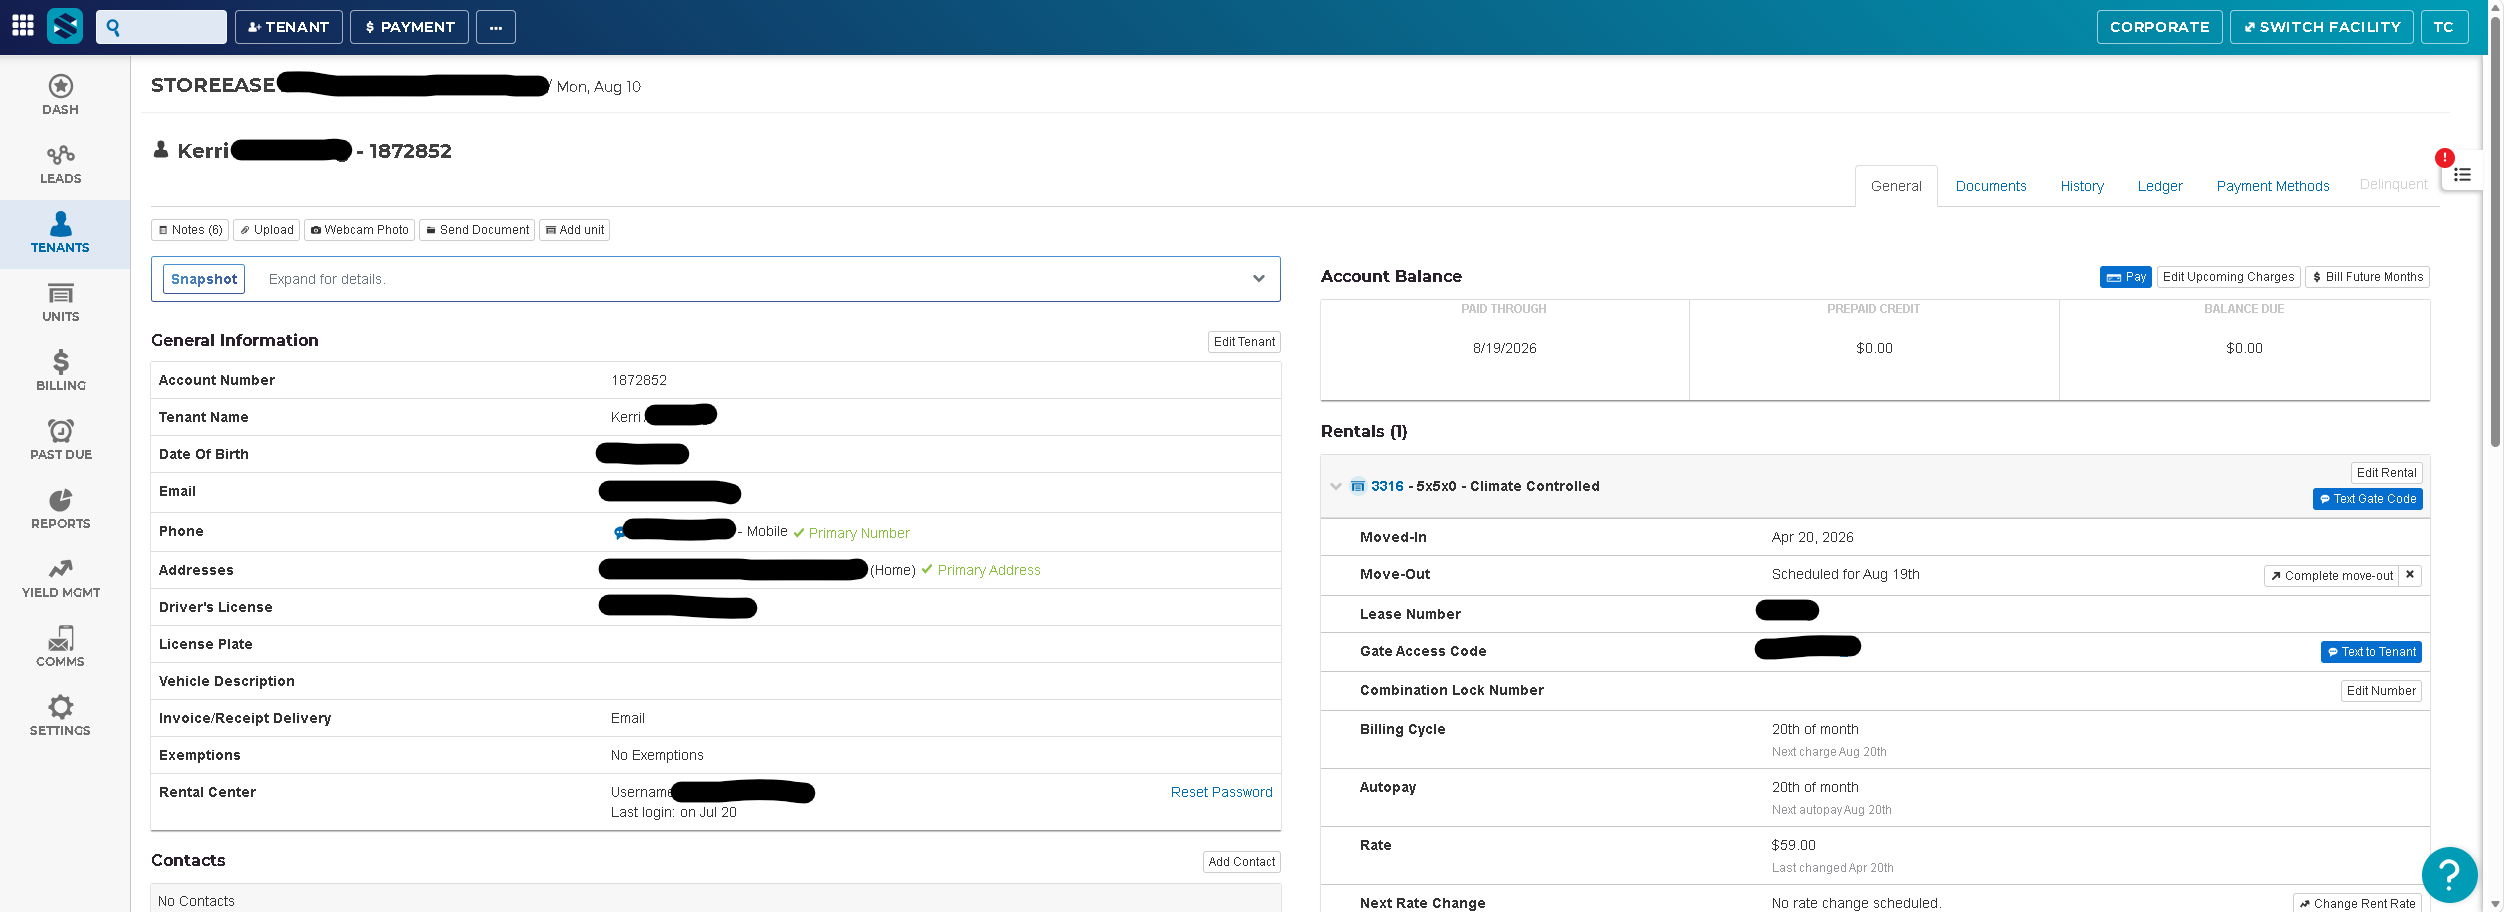Click move-in date Apr 20, 2026
Image resolution: width=2505 pixels, height=912 pixels.
[1813, 537]
